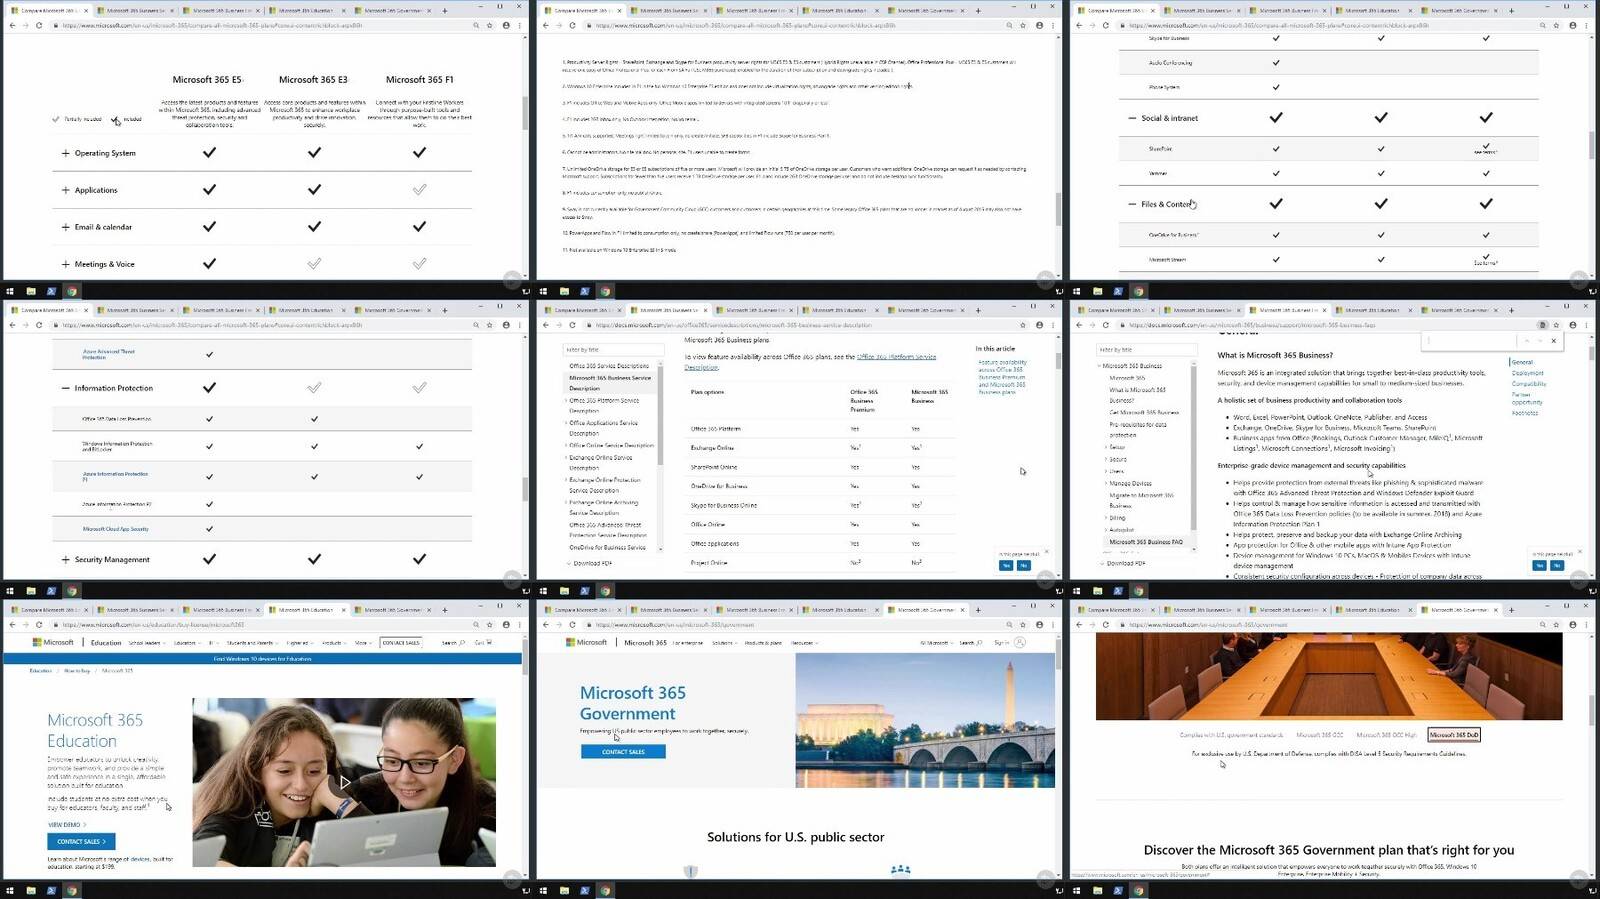
Task: Click the find-previous arrow in the Business FAQ find bar
Action: click(1526, 341)
